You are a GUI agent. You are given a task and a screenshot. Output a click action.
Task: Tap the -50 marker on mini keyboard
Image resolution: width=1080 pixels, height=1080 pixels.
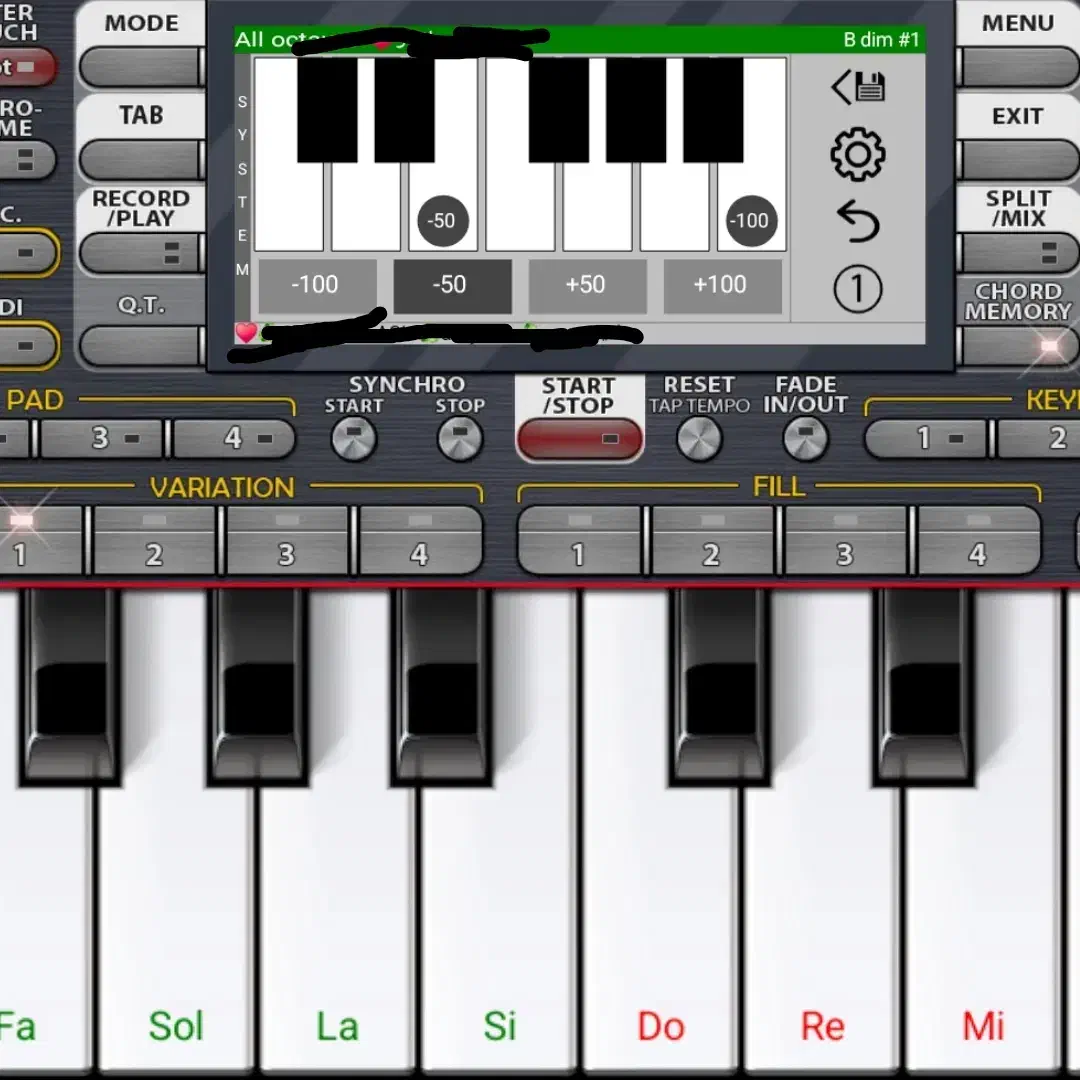tap(442, 220)
